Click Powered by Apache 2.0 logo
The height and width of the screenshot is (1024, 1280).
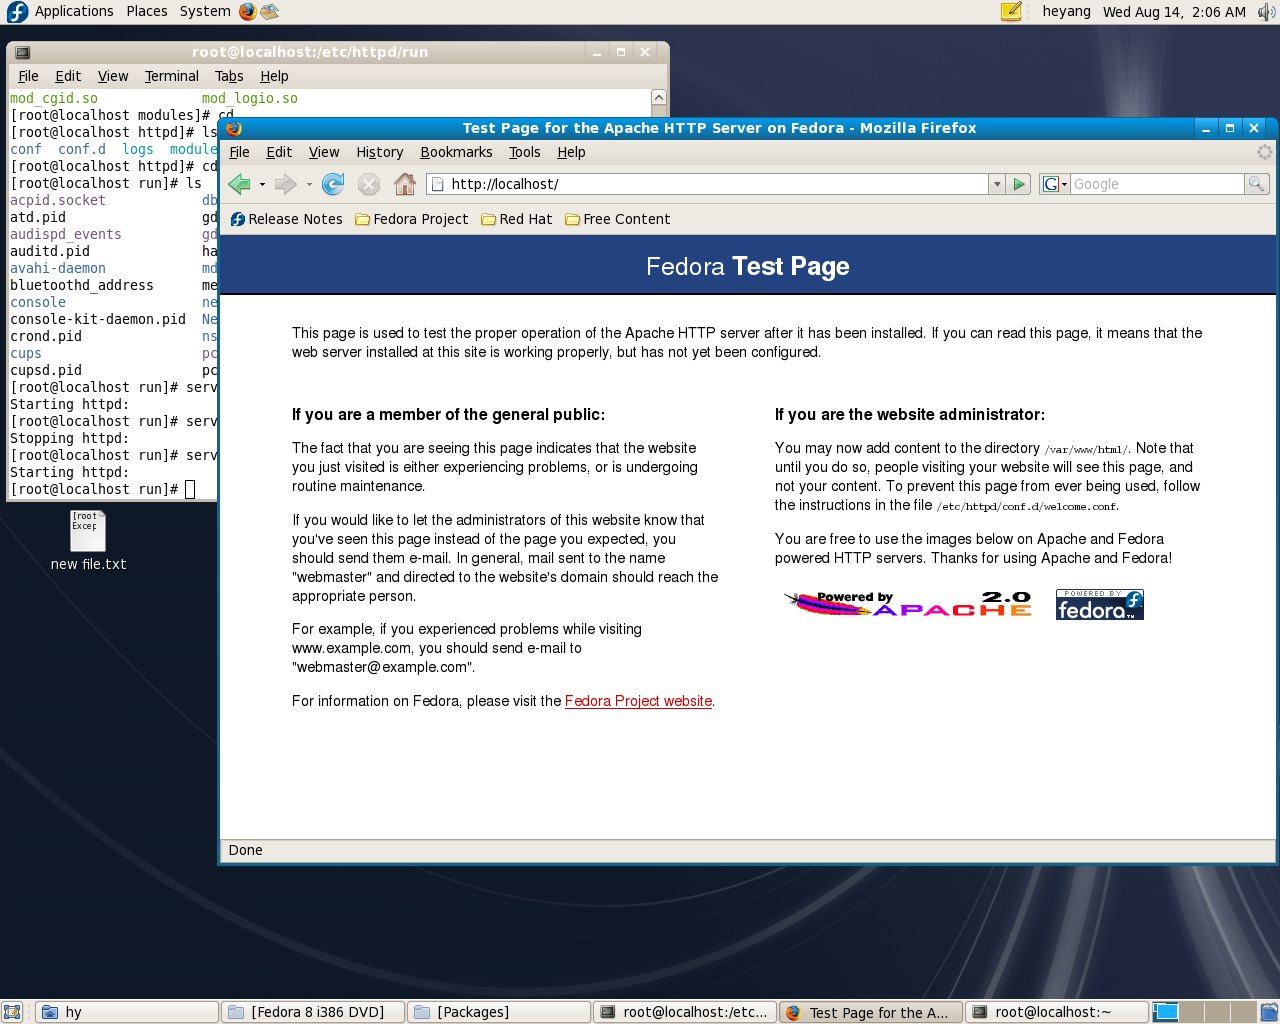click(908, 604)
